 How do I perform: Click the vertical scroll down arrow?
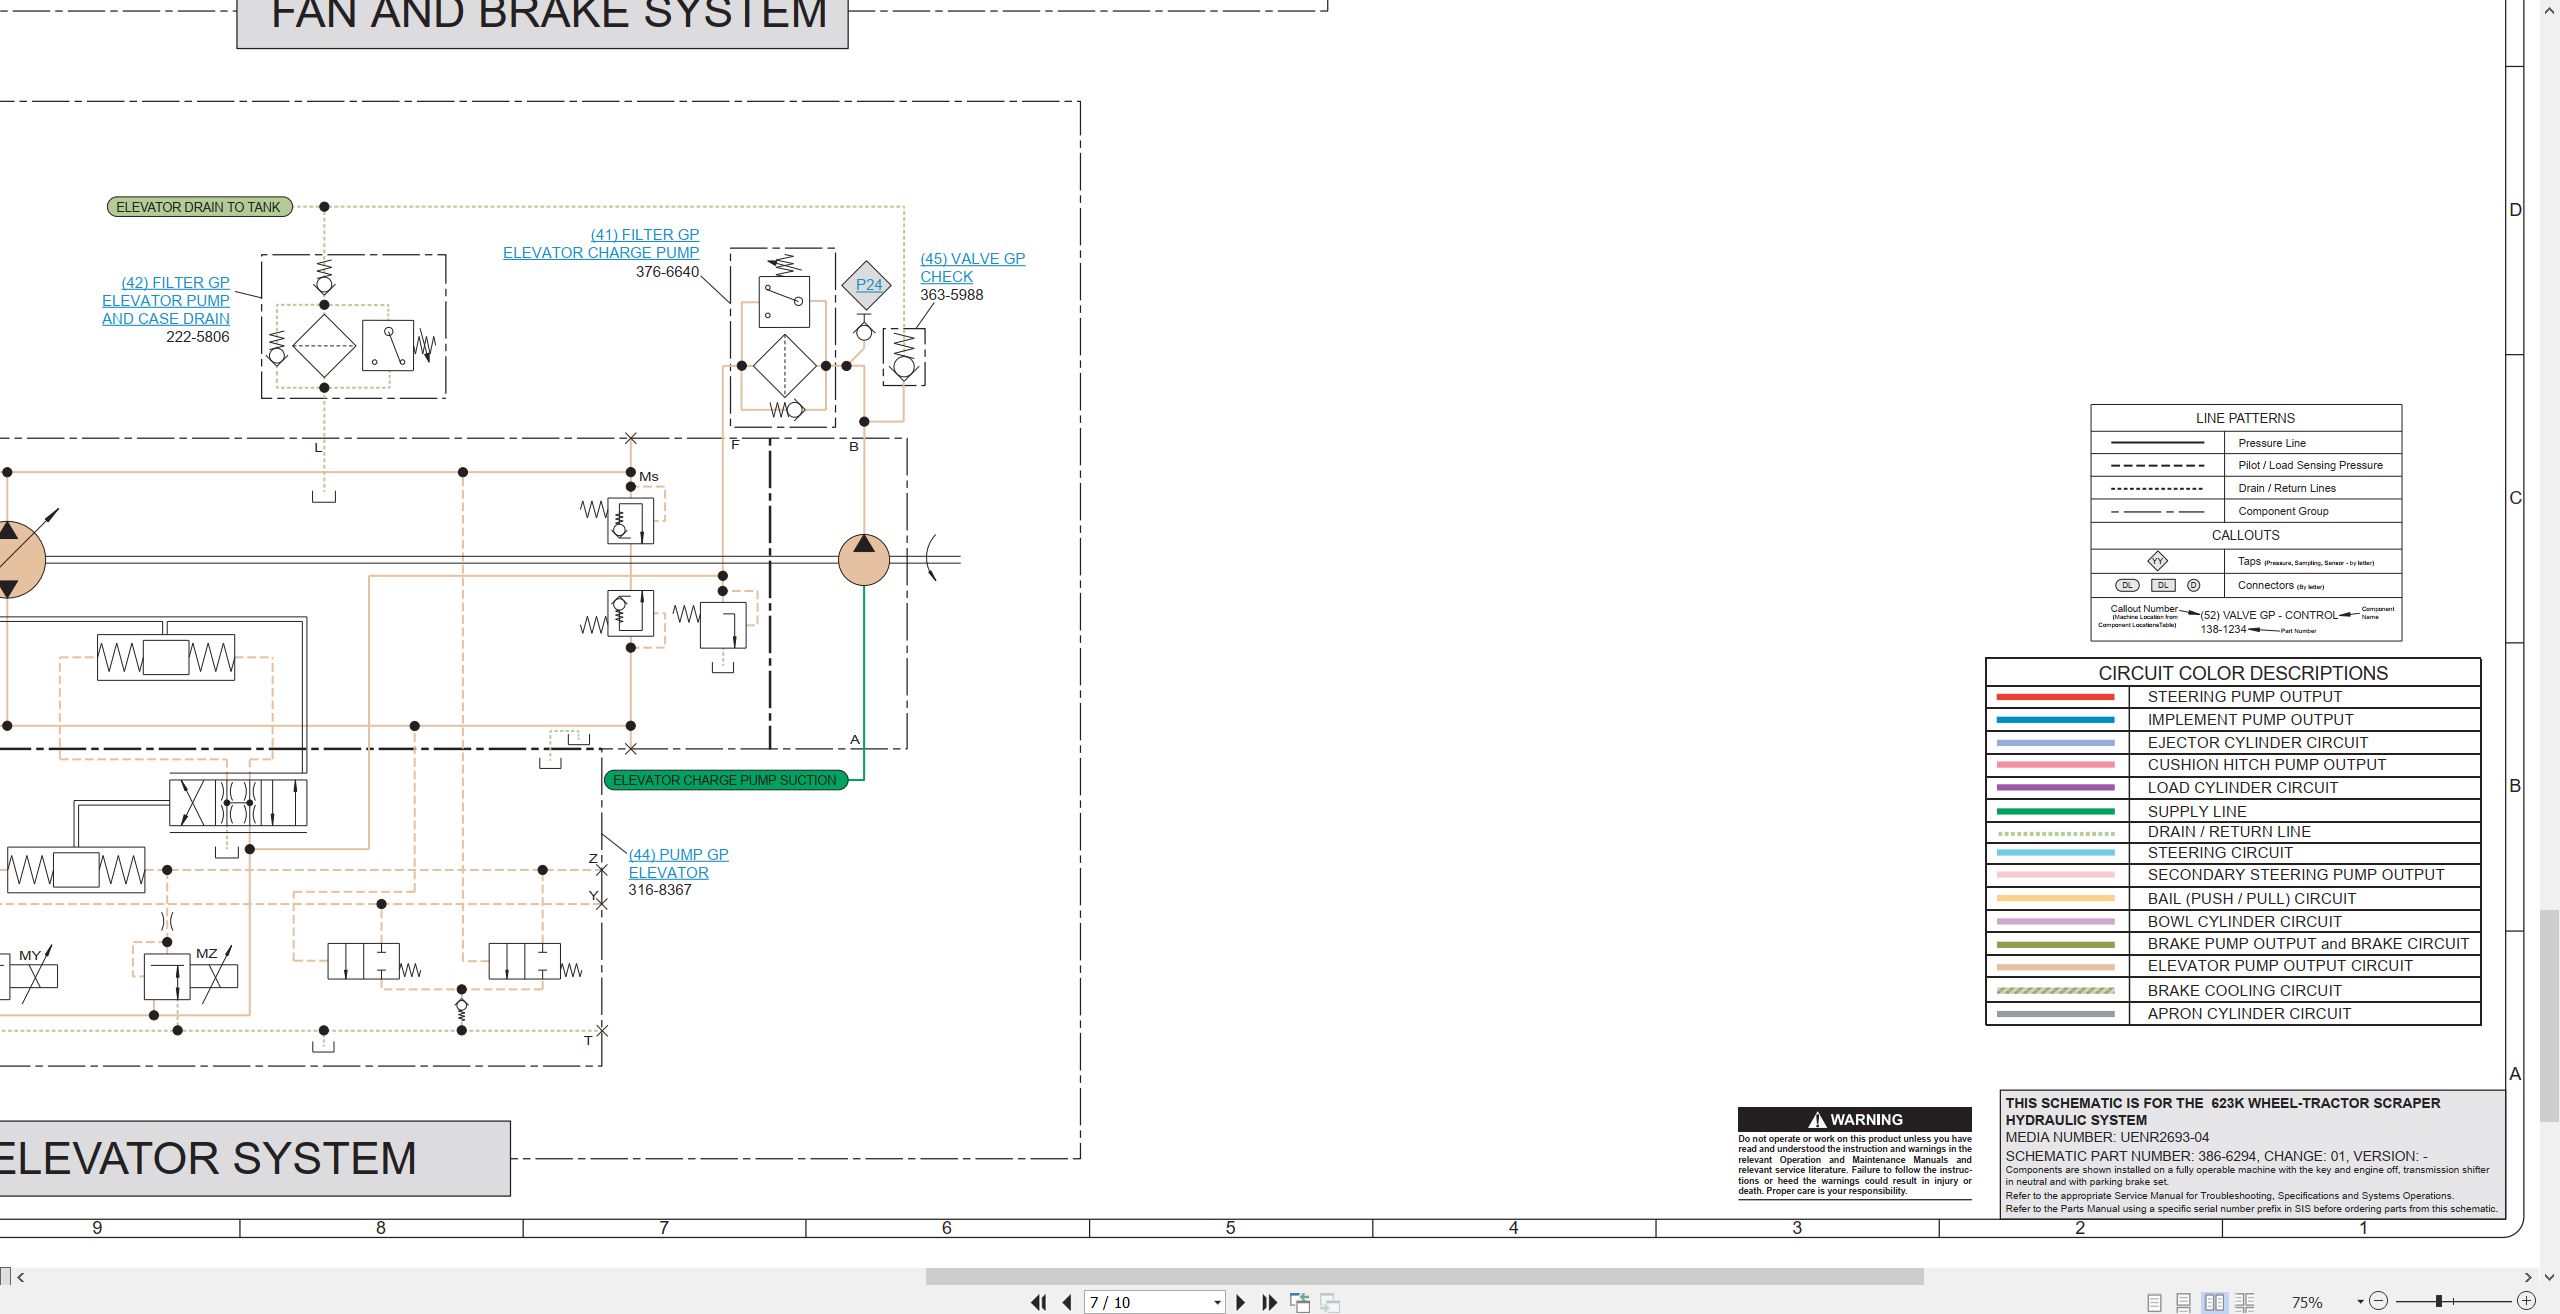2549,1276
